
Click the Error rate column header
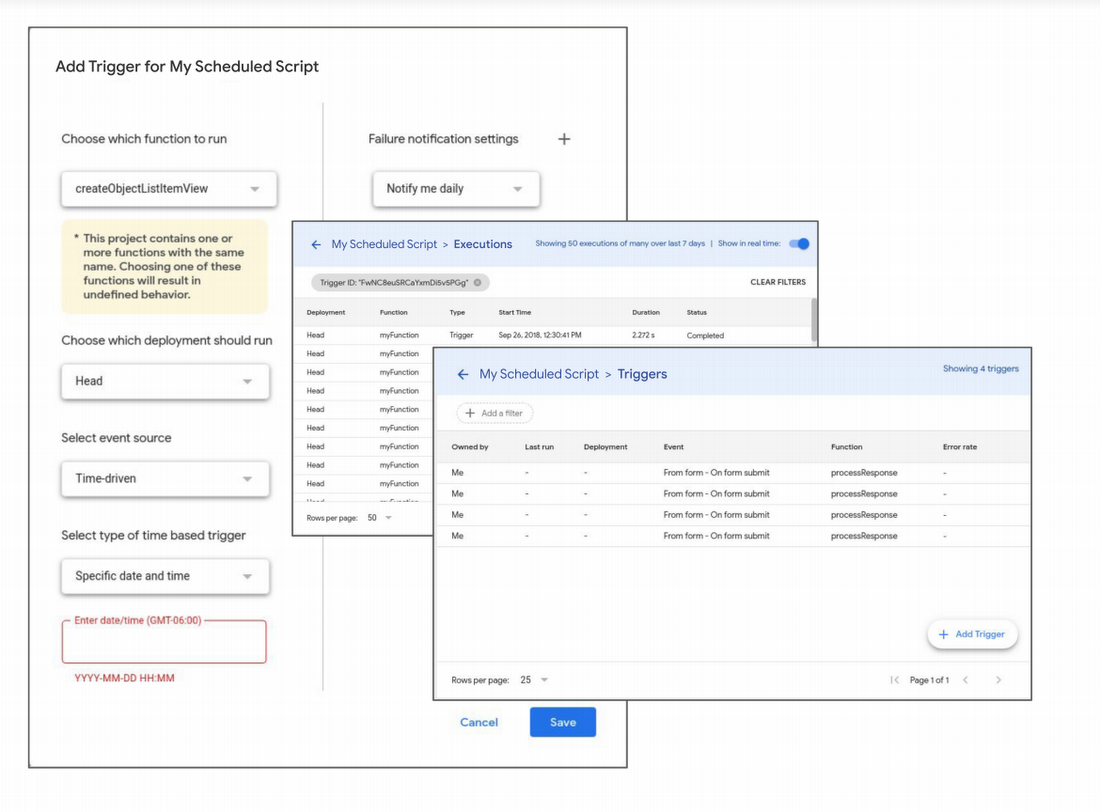point(960,447)
